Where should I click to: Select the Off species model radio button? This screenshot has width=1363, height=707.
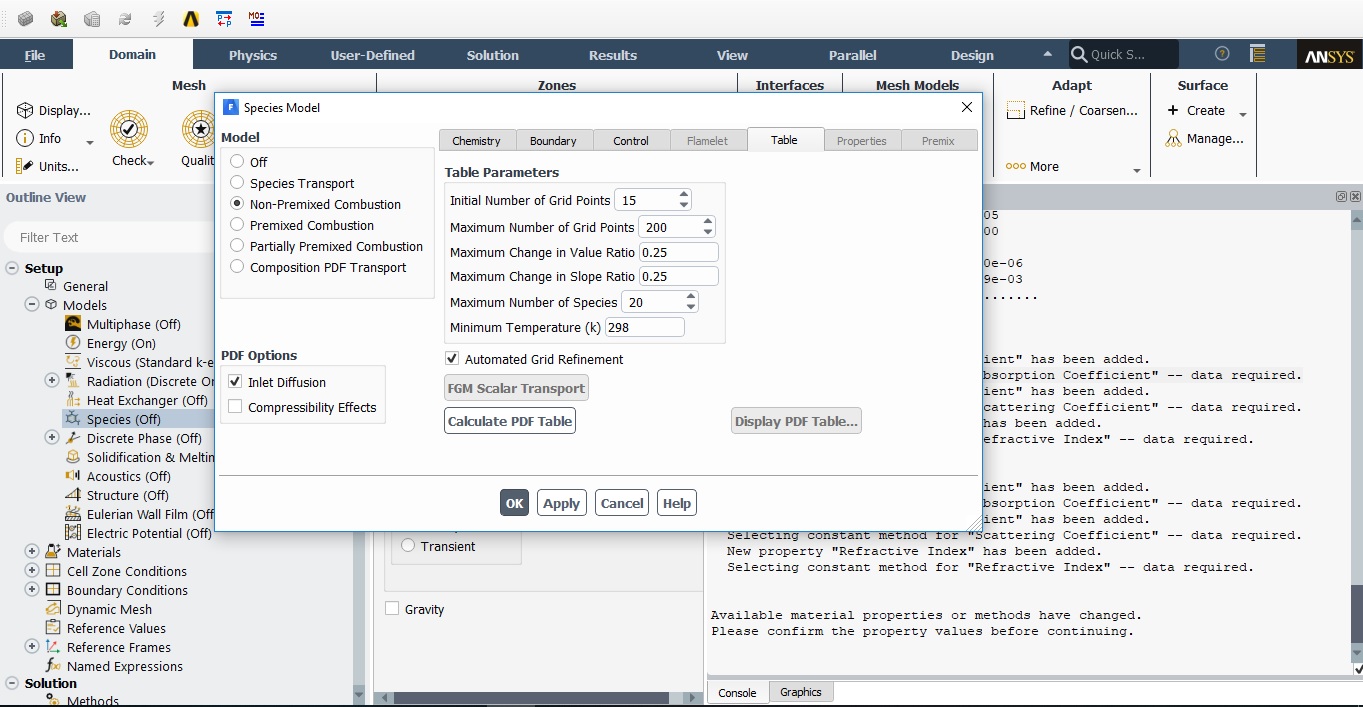(237, 161)
